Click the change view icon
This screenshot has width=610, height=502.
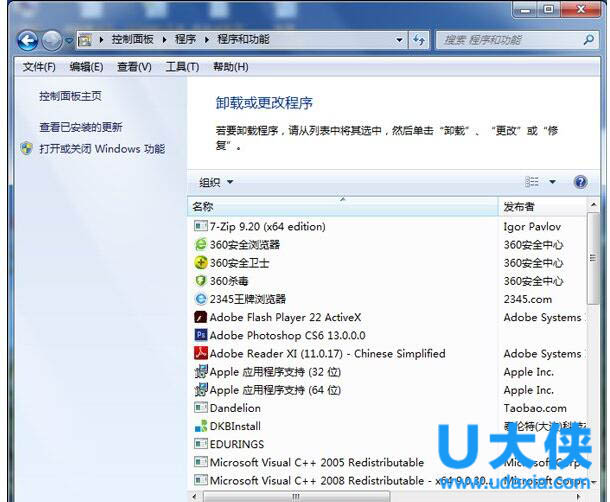pyautogui.click(x=532, y=182)
